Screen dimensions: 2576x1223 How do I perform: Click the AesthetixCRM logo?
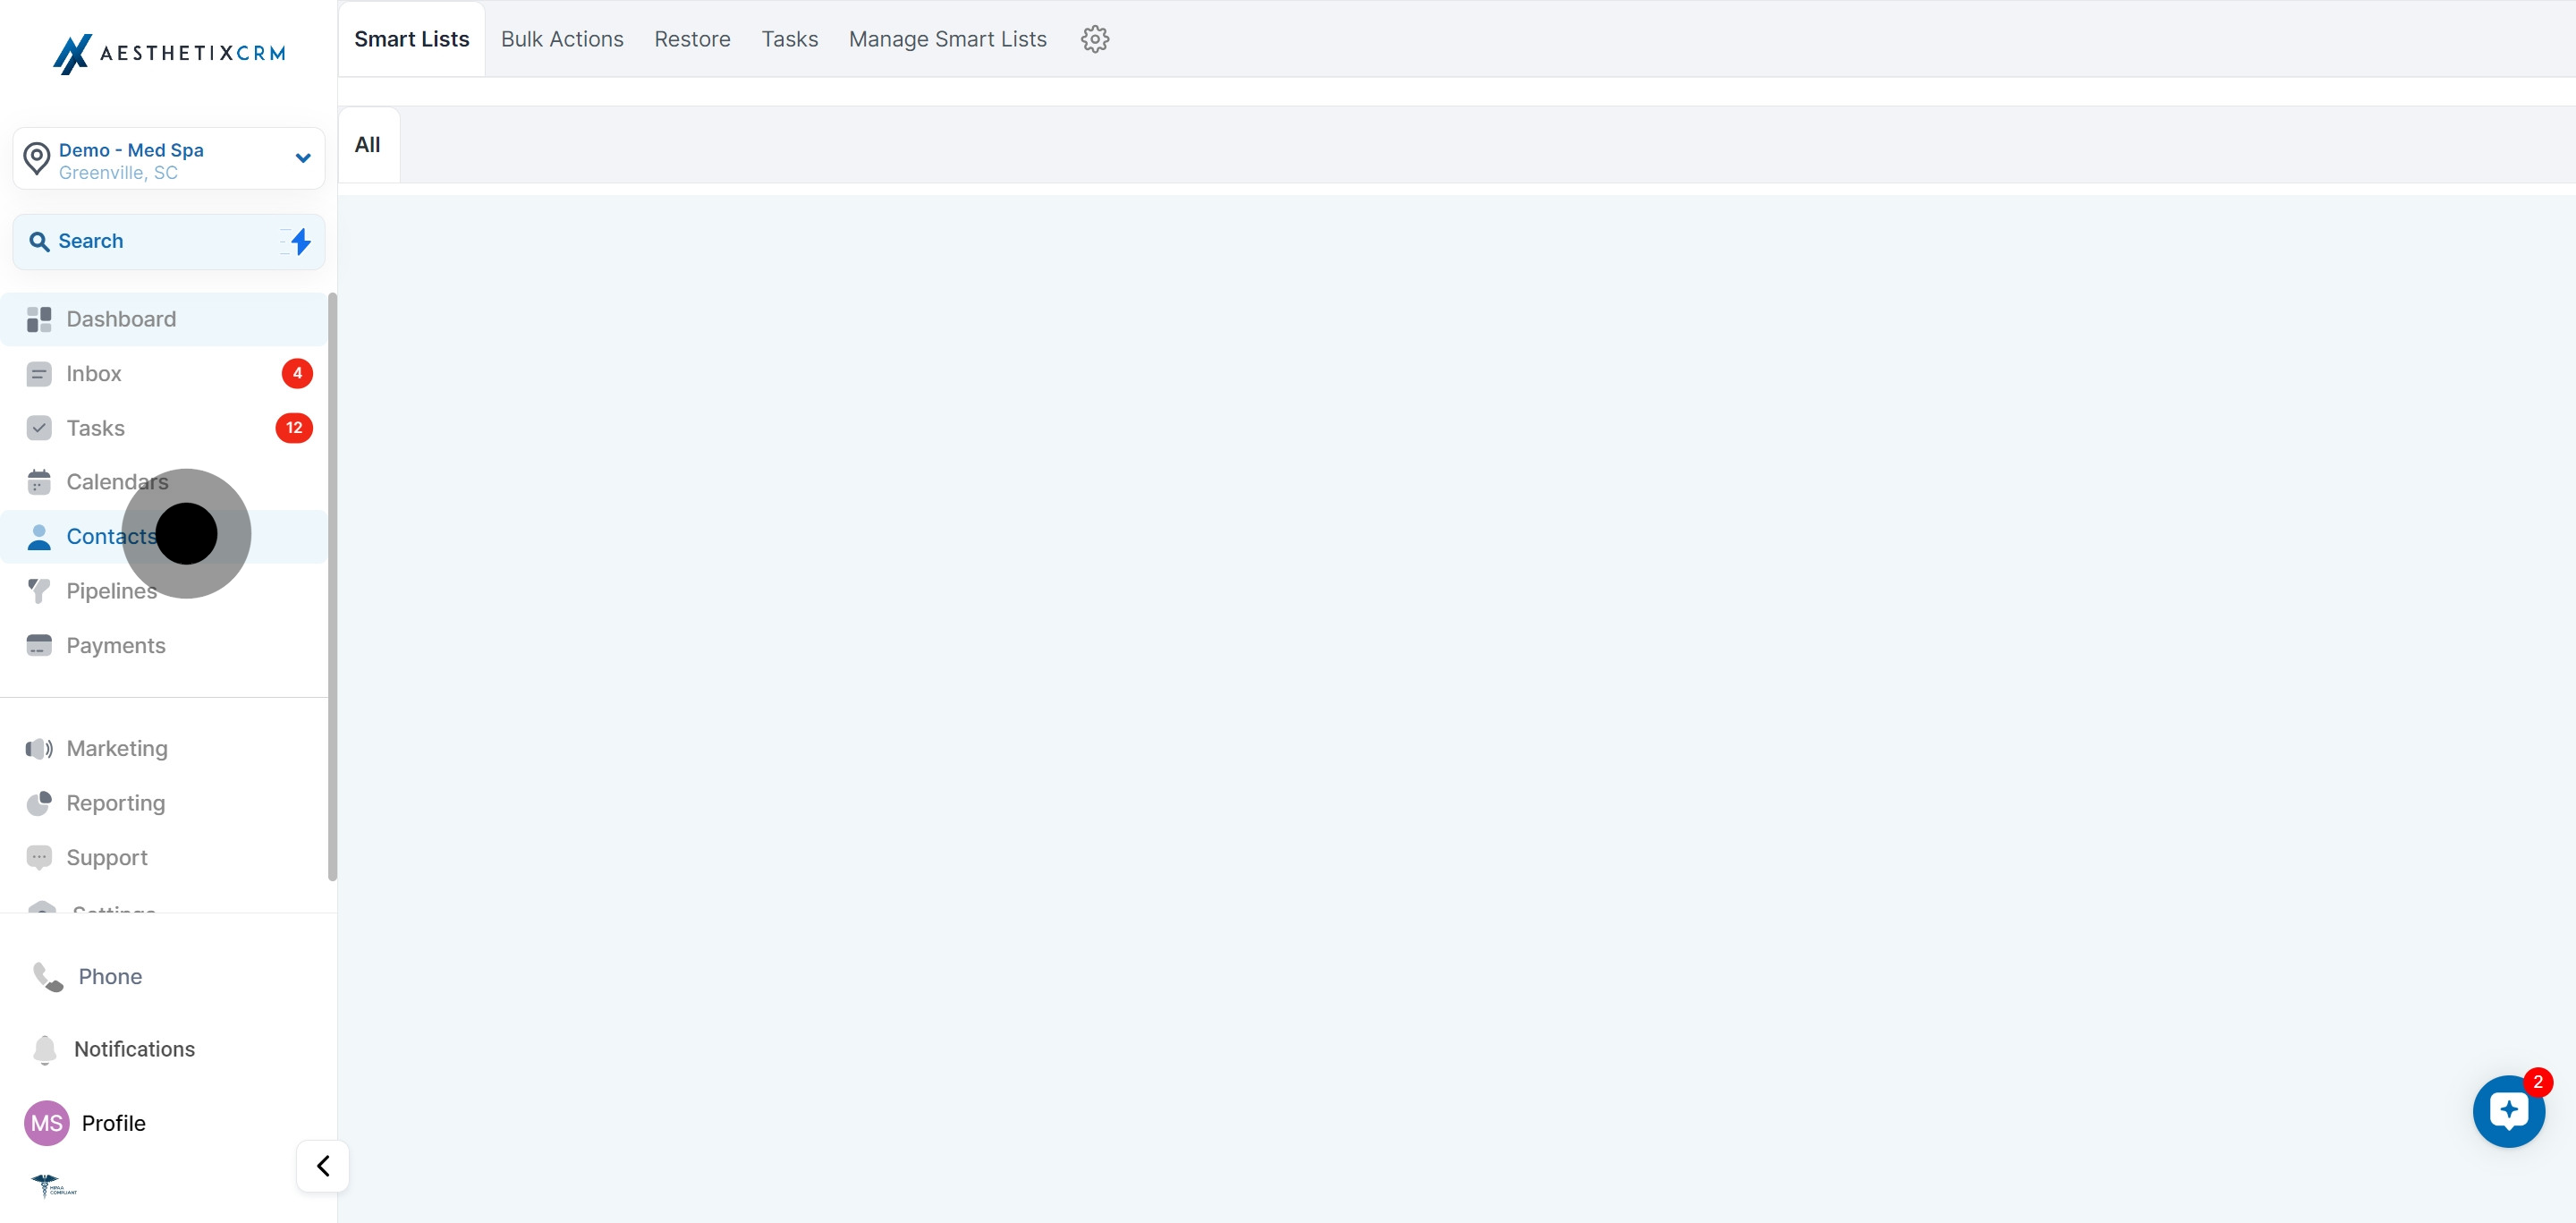(168, 53)
